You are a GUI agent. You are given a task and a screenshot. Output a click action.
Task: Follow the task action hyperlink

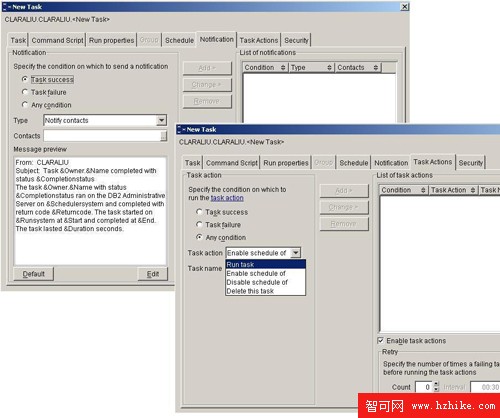point(227,198)
